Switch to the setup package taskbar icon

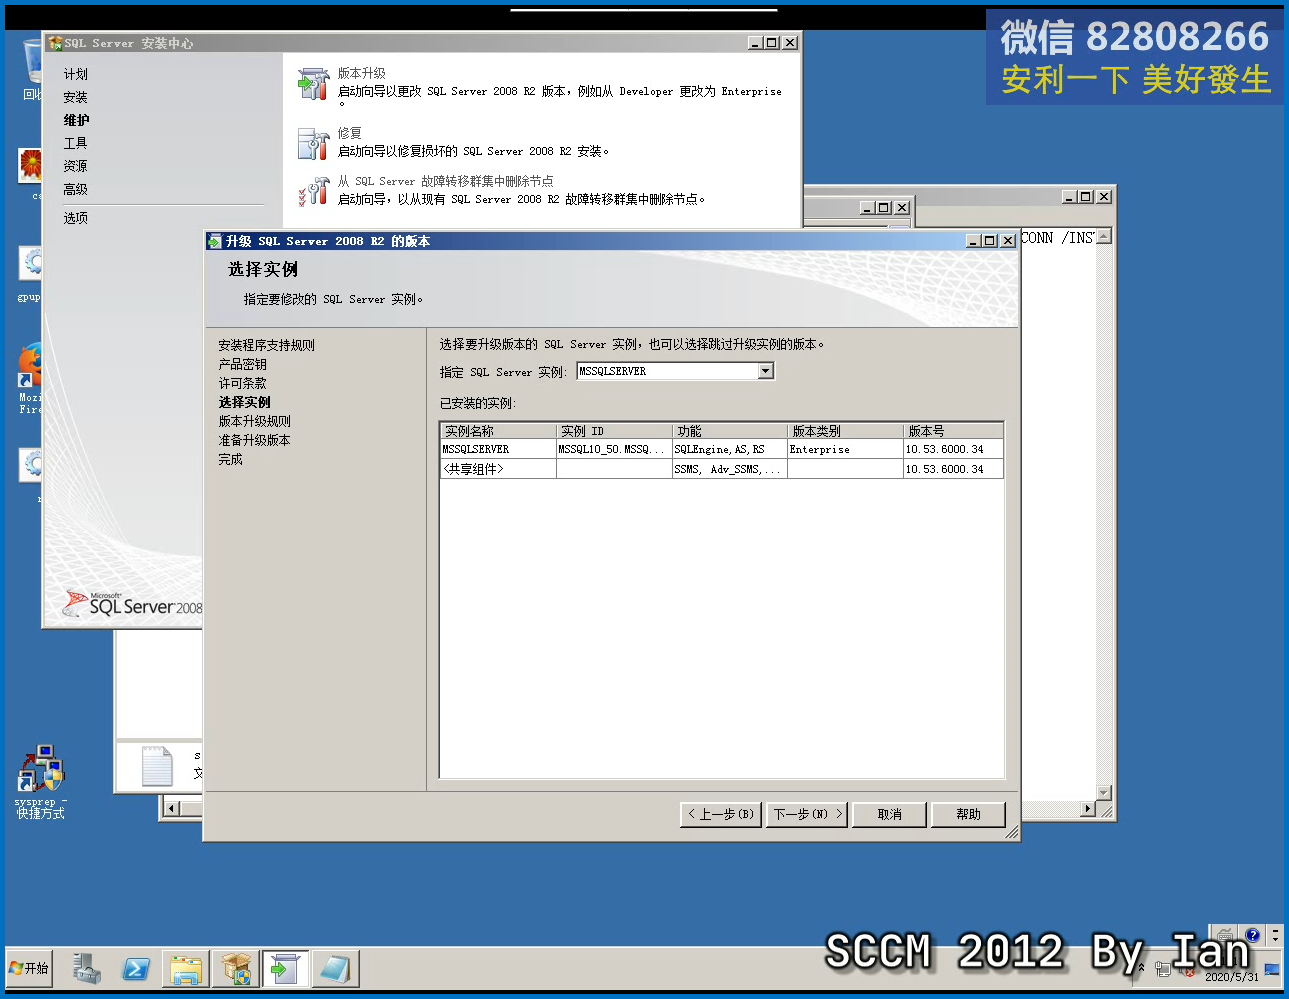pyautogui.click(x=236, y=968)
